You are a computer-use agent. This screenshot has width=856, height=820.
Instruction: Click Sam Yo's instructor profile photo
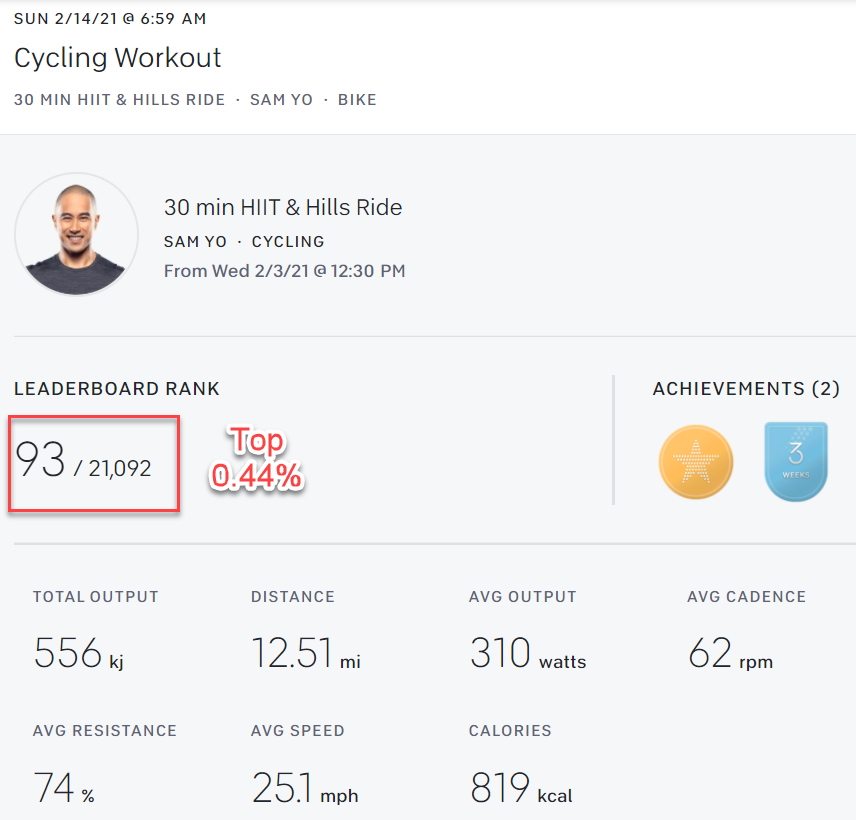coord(76,234)
